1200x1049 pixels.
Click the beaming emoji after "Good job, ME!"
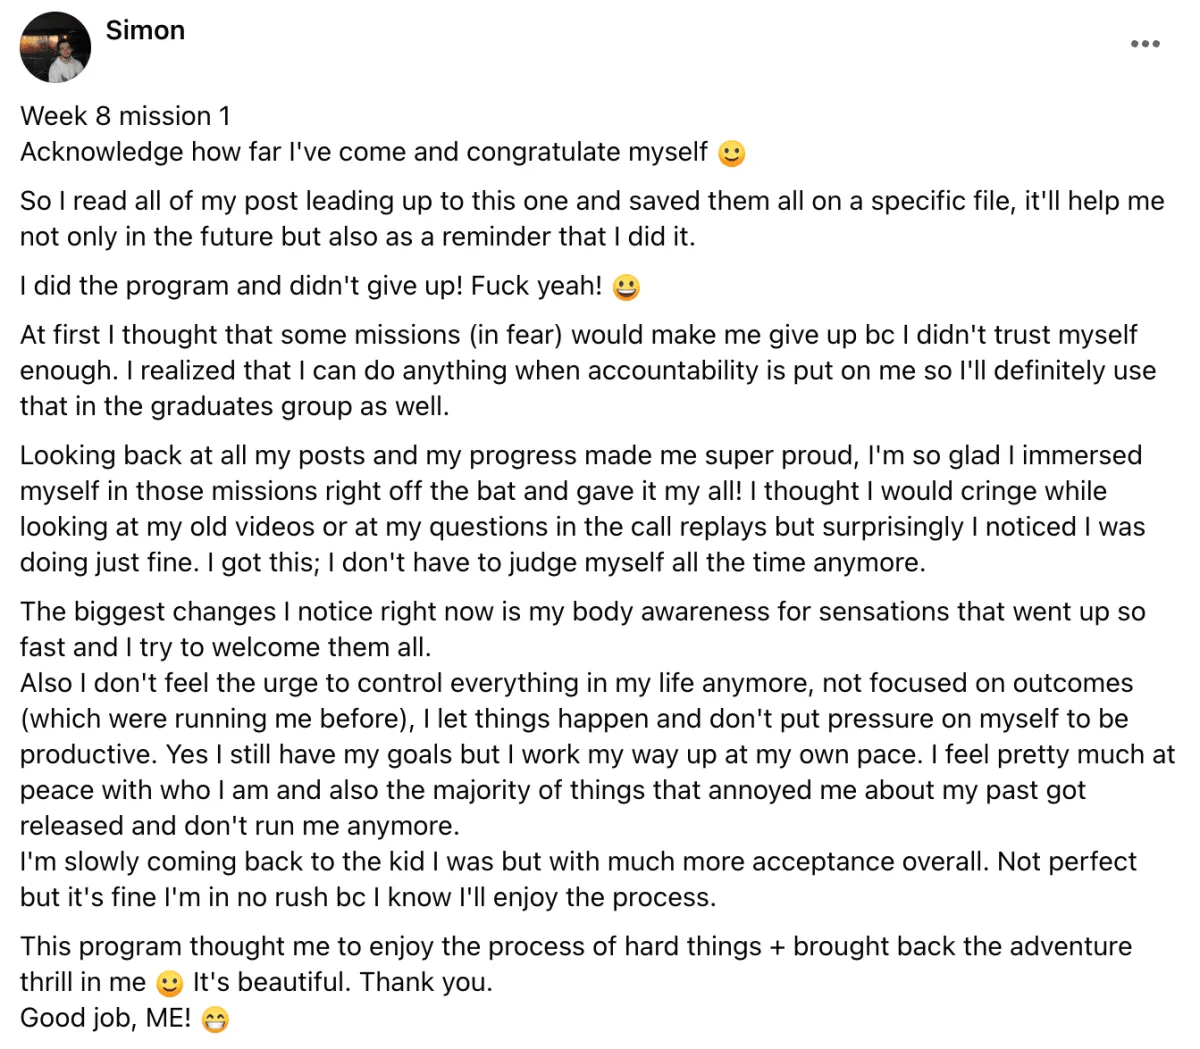coord(215,1020)
